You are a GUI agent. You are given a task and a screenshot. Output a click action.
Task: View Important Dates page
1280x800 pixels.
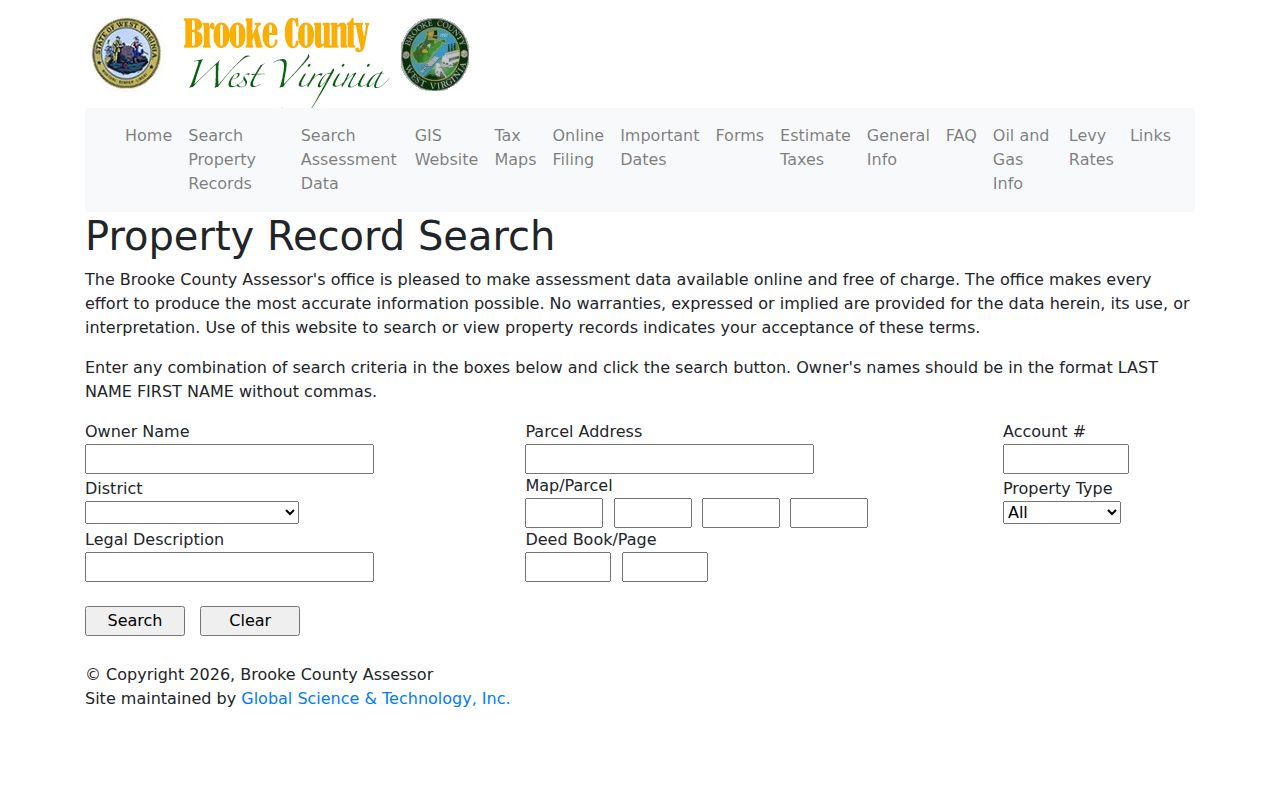click(x=660, y=147)
